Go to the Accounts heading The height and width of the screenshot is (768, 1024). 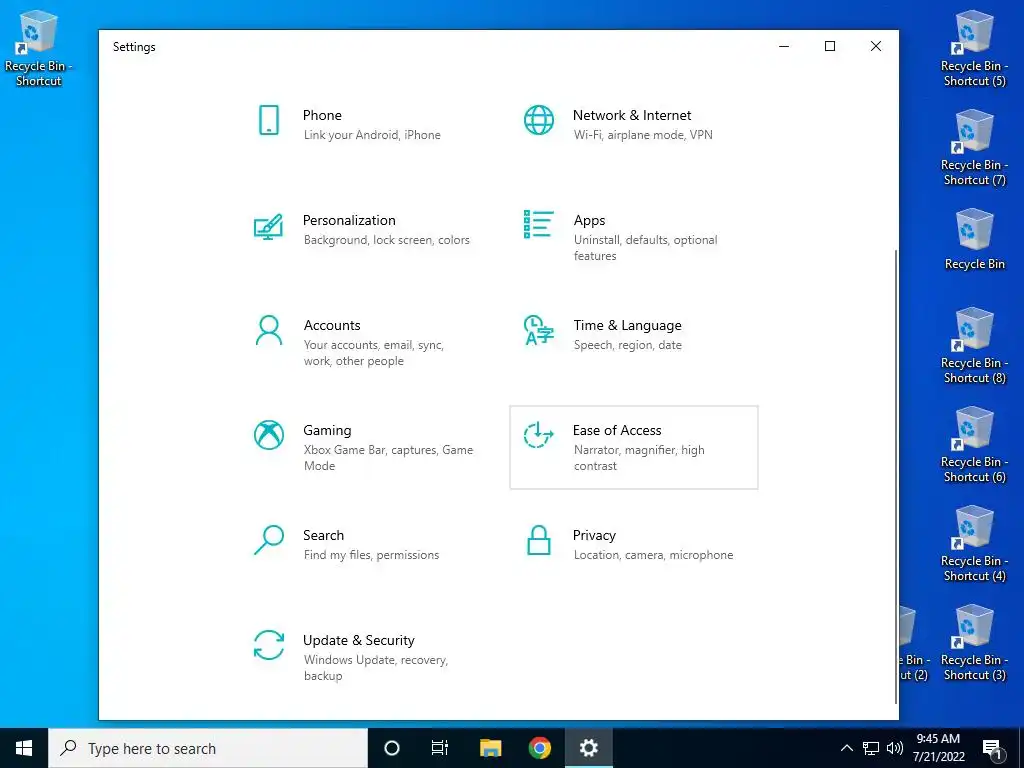tap(332, 325)
